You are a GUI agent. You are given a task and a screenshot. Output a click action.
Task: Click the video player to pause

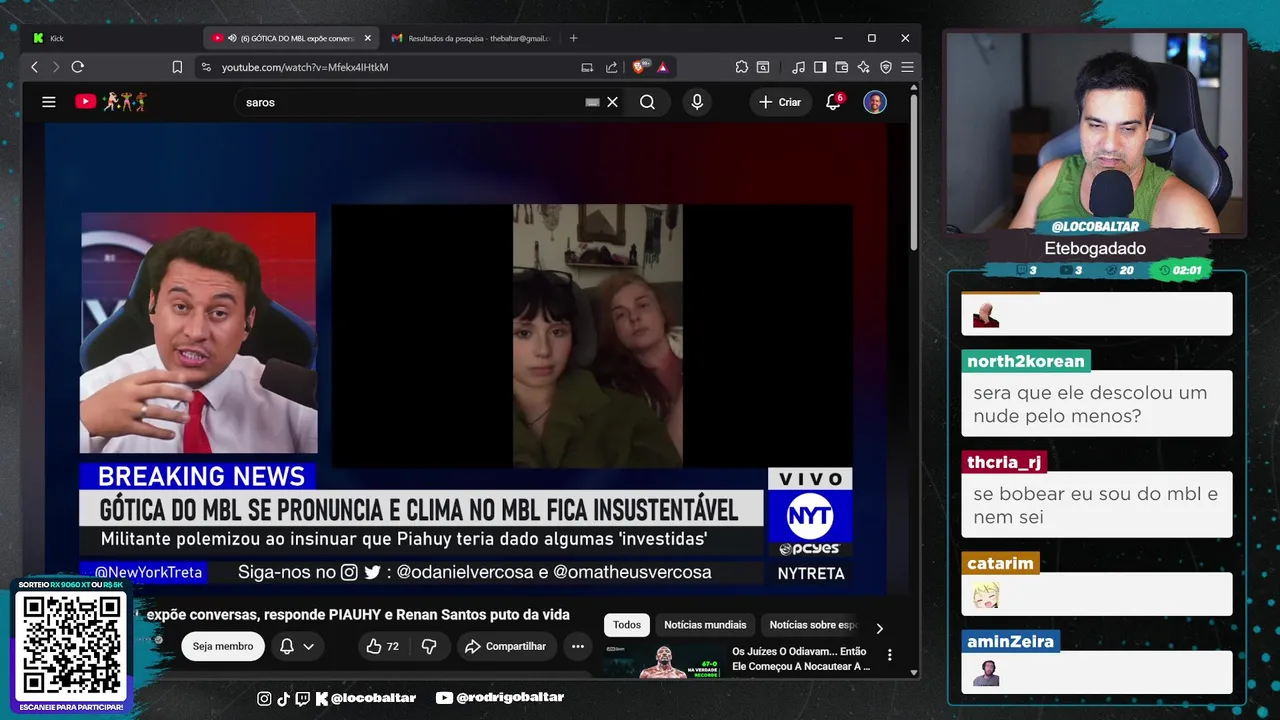(466, 359)
